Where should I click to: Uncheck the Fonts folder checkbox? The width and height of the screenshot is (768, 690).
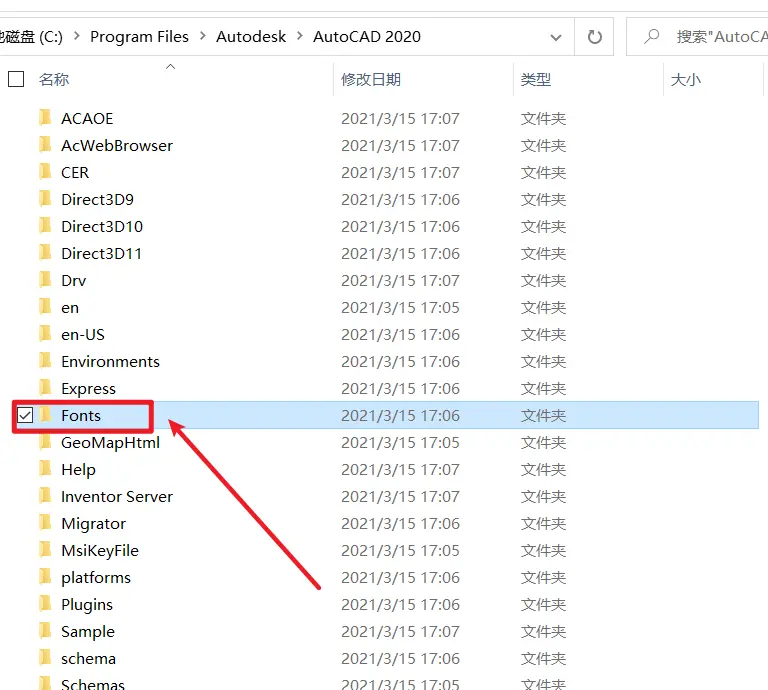tap(24, 415)
